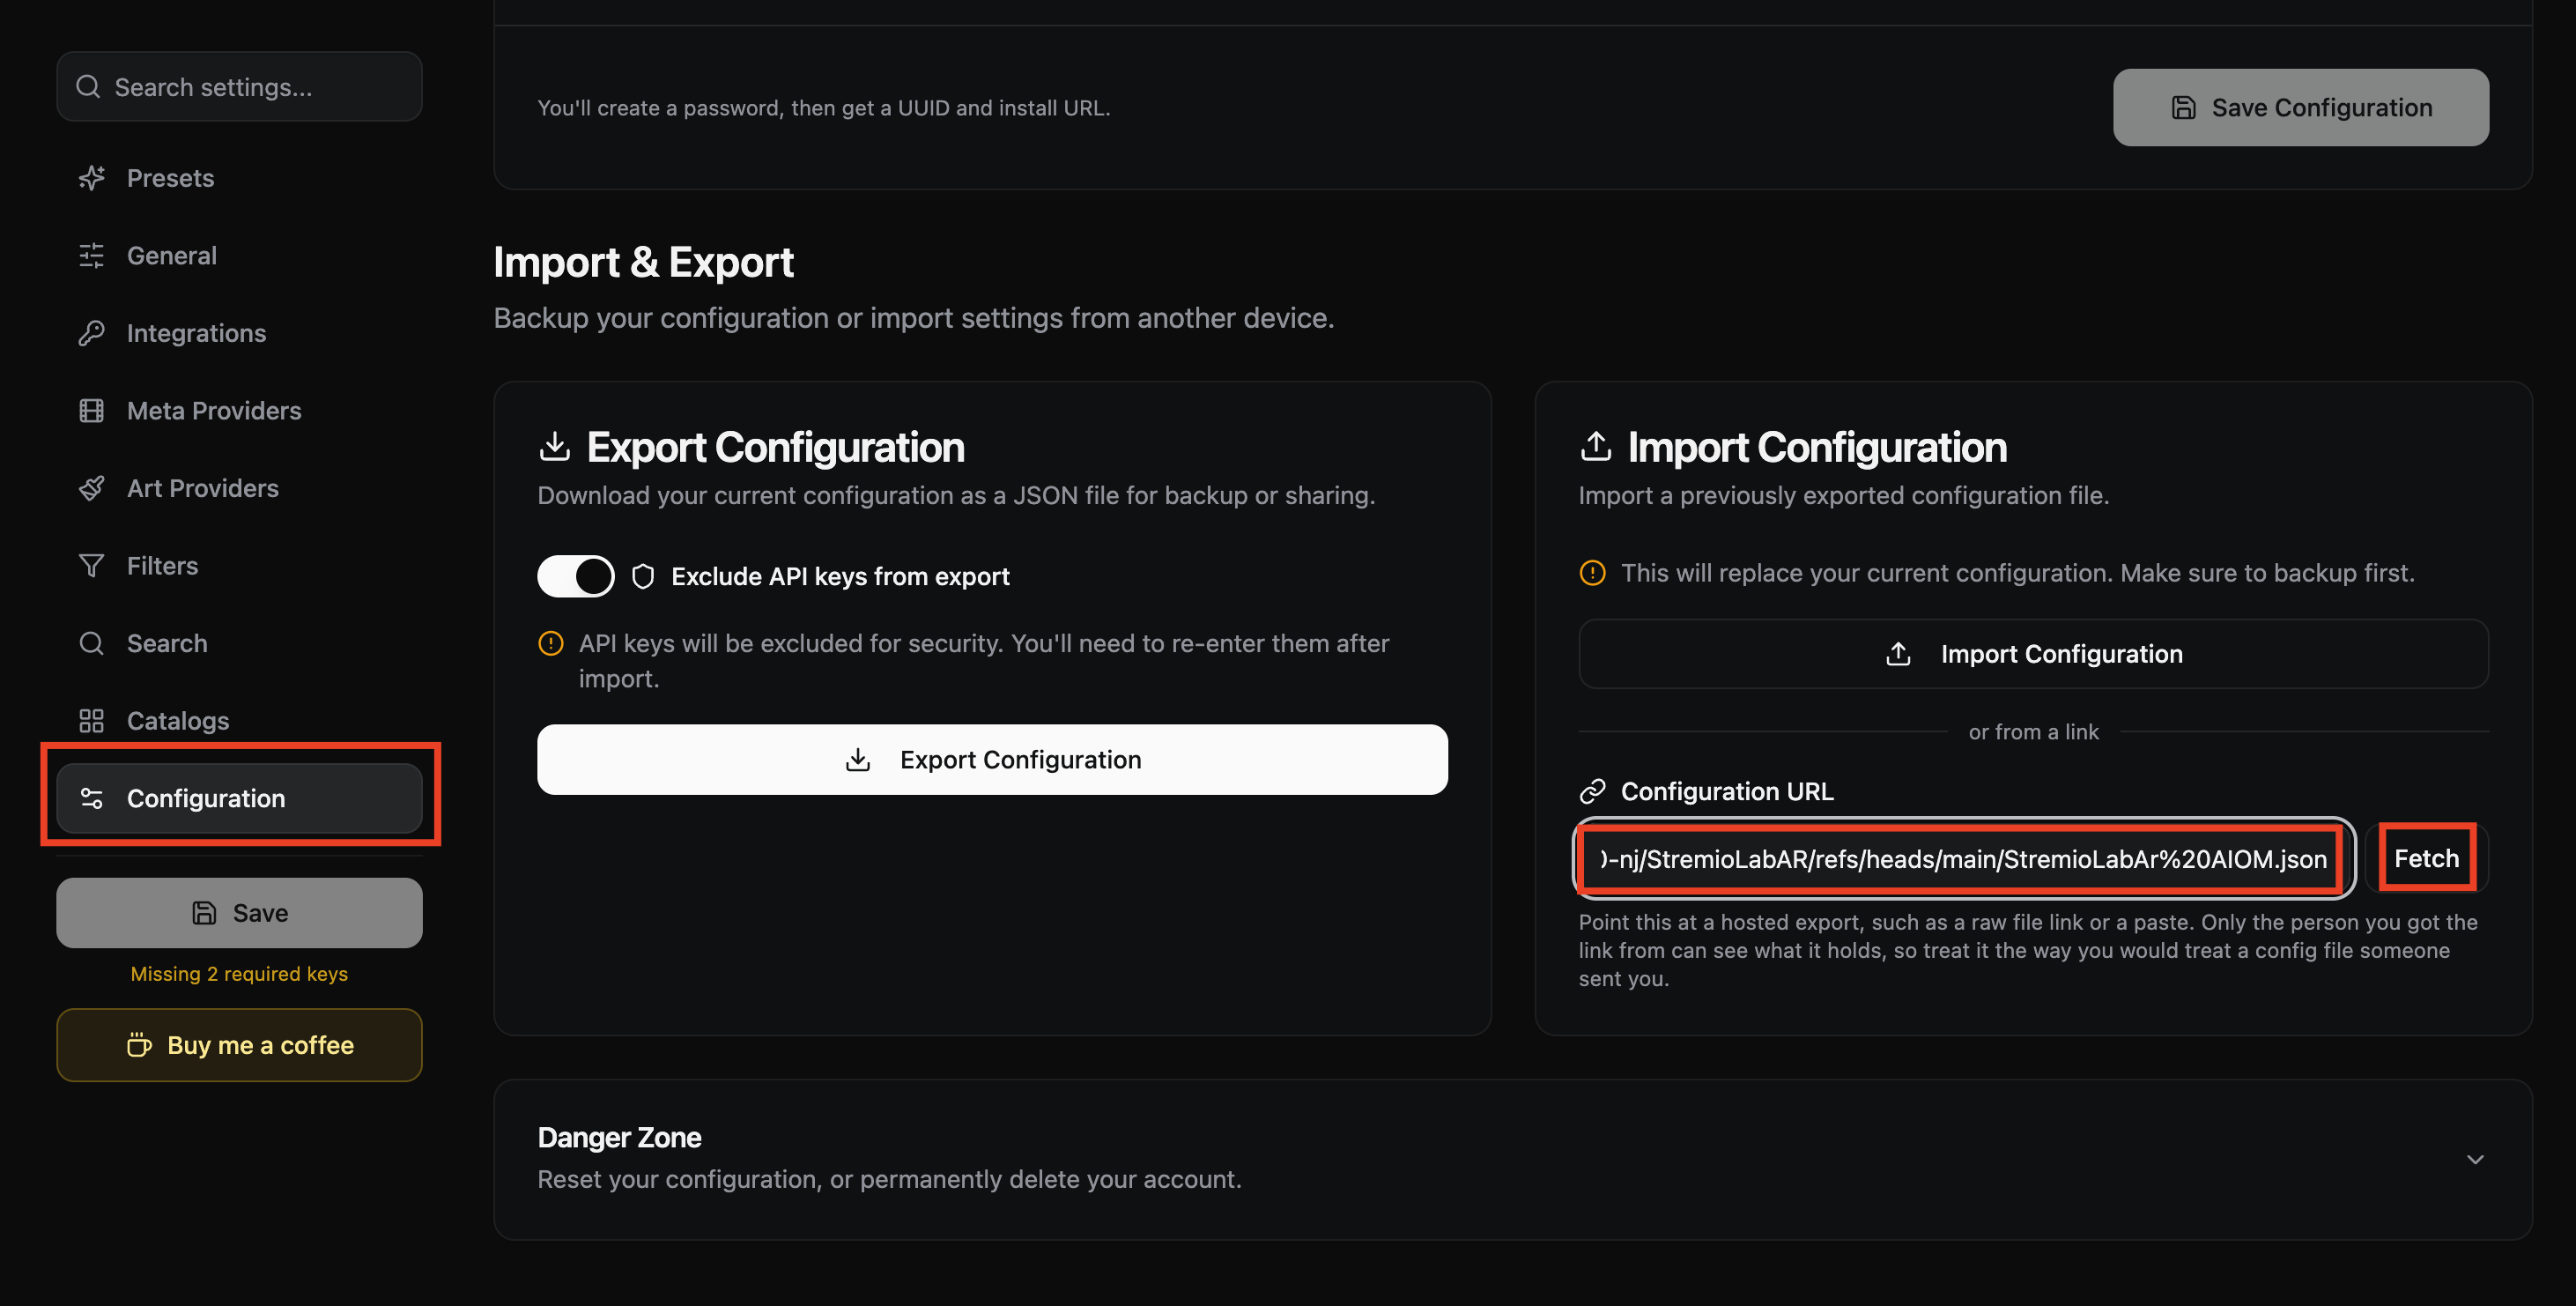Click the Filters funnel icon in the sidebar
This screenshot has height=1306, width=2576.
point(91,566)
